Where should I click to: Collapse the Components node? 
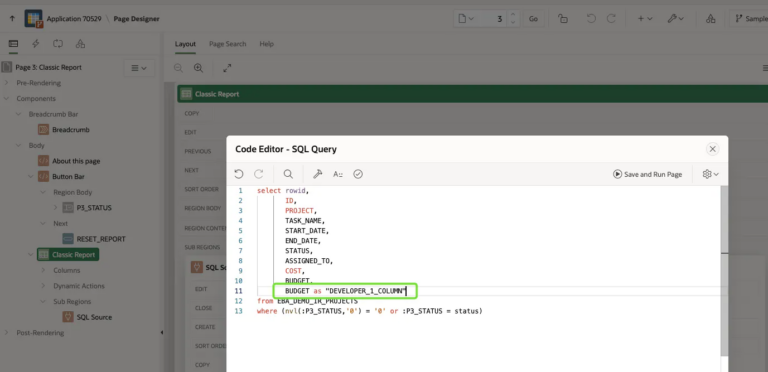(6, 98)
